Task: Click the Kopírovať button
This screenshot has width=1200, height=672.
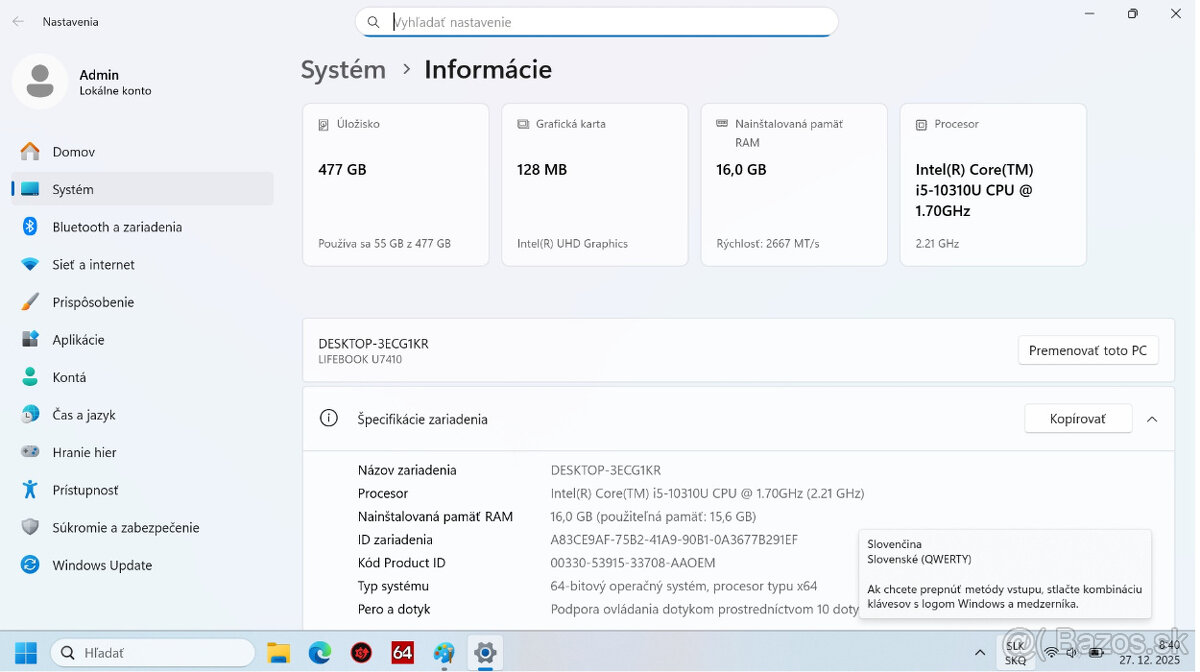Action: coord(1077,418)
